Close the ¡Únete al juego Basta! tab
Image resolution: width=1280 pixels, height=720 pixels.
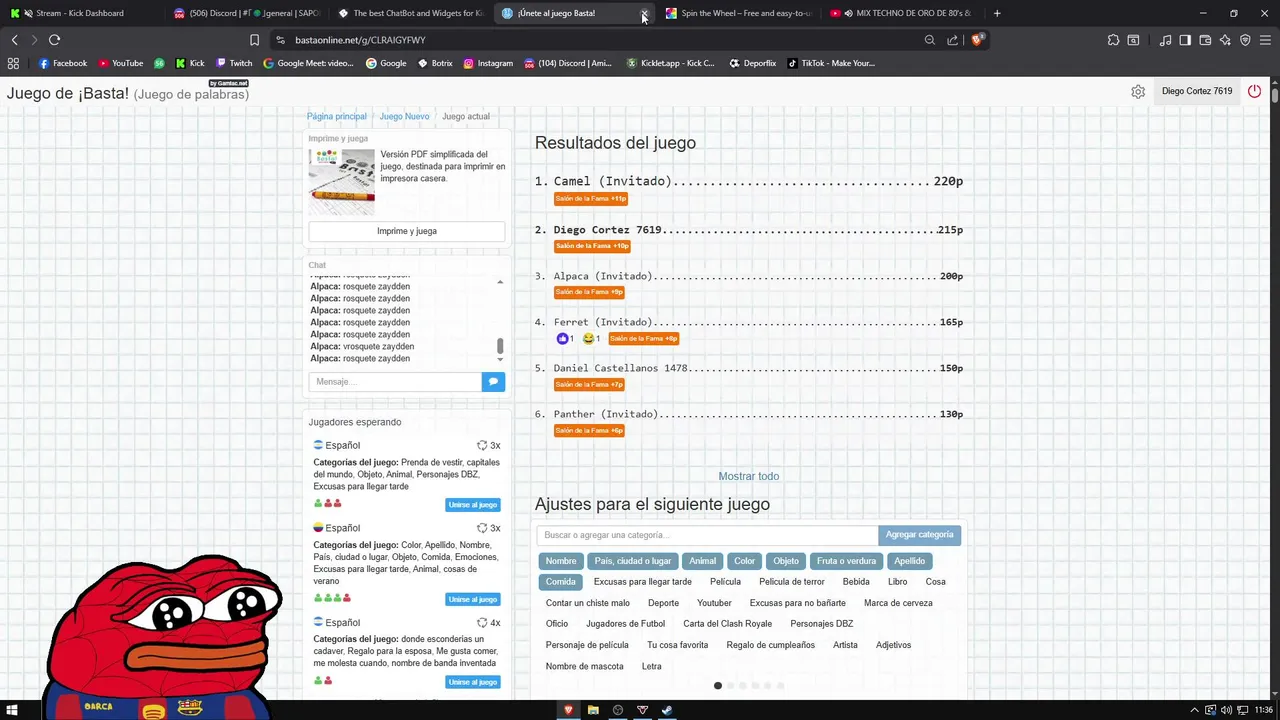tap(644, 13)
